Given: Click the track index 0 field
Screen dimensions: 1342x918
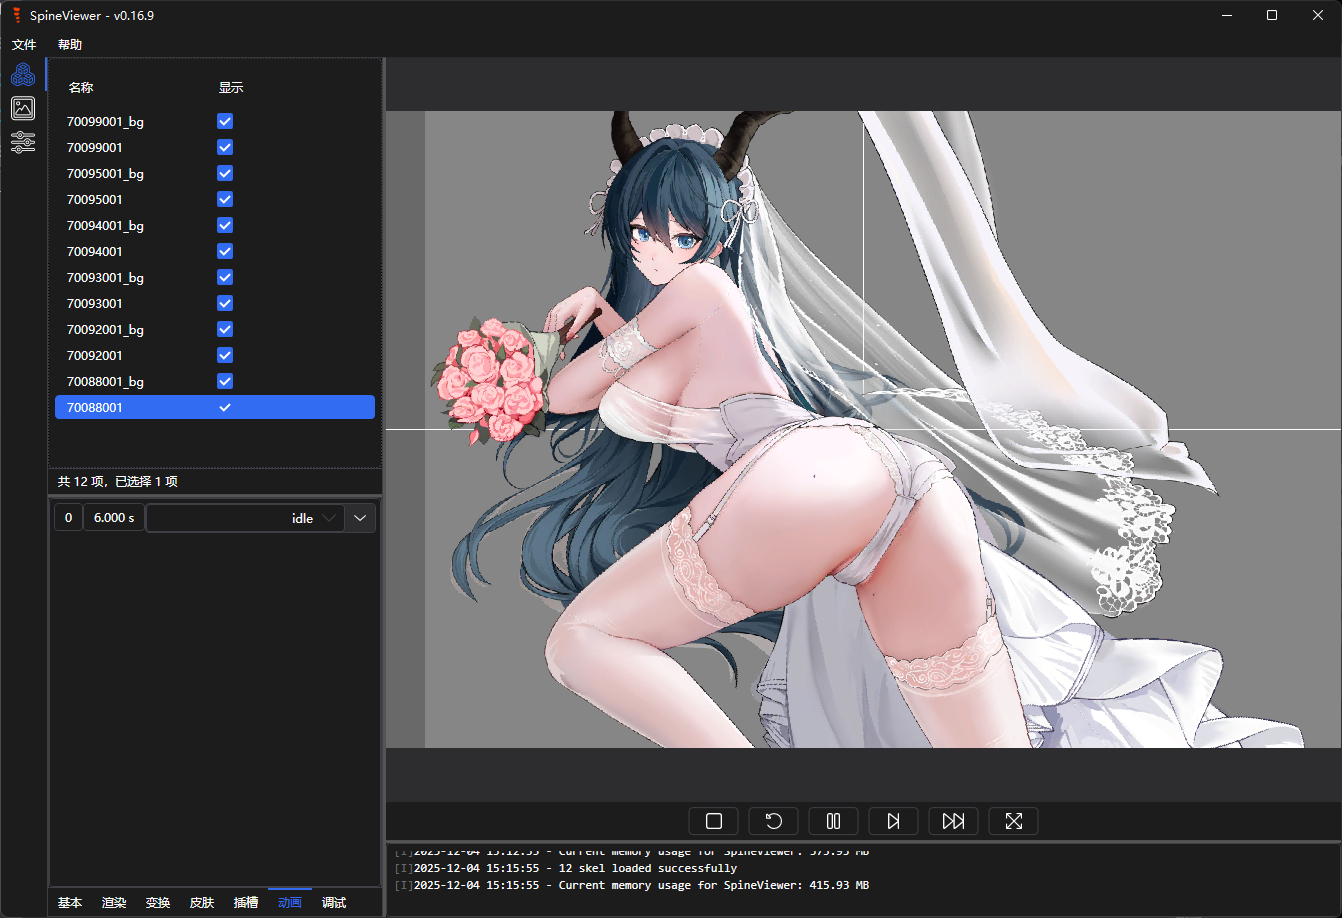Looking at the screenshot, I should (68, 518).
